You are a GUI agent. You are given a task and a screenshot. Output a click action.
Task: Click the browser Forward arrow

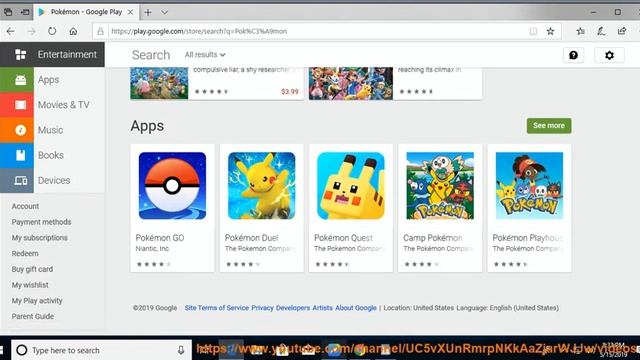click(31, 31)
